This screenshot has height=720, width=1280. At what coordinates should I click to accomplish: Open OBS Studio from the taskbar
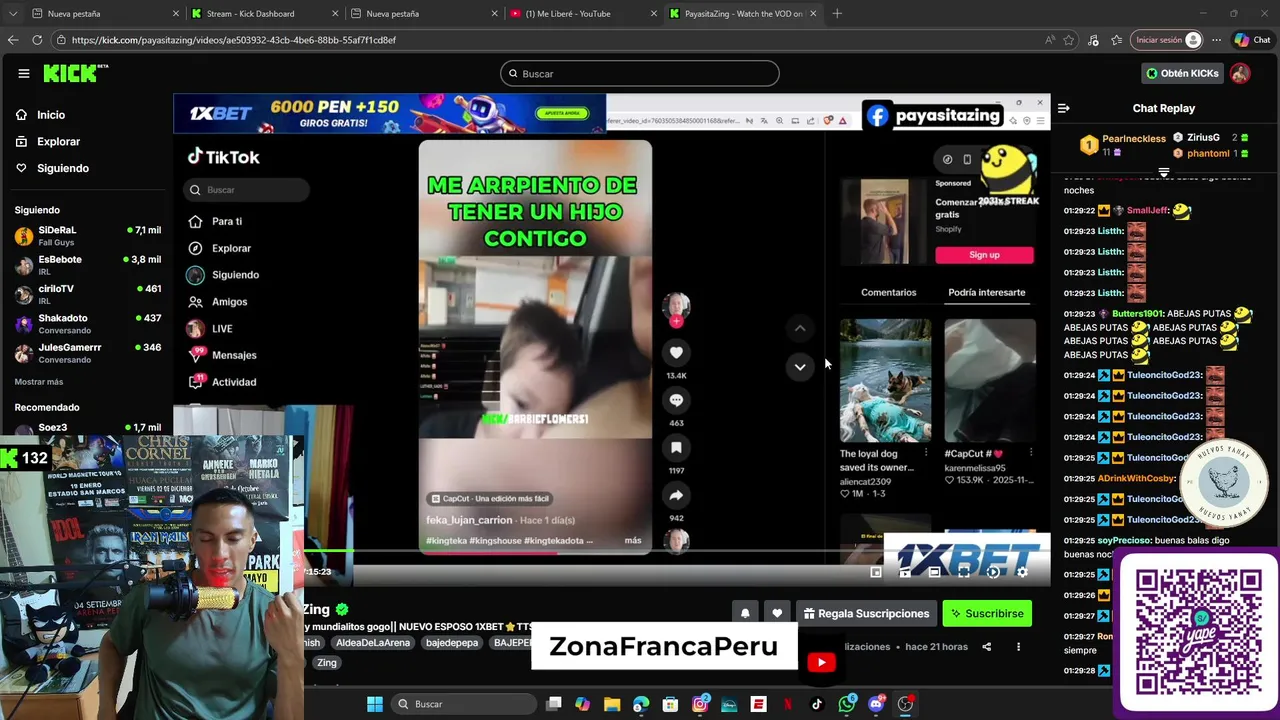pyautogui.click(x=905, y=704)
